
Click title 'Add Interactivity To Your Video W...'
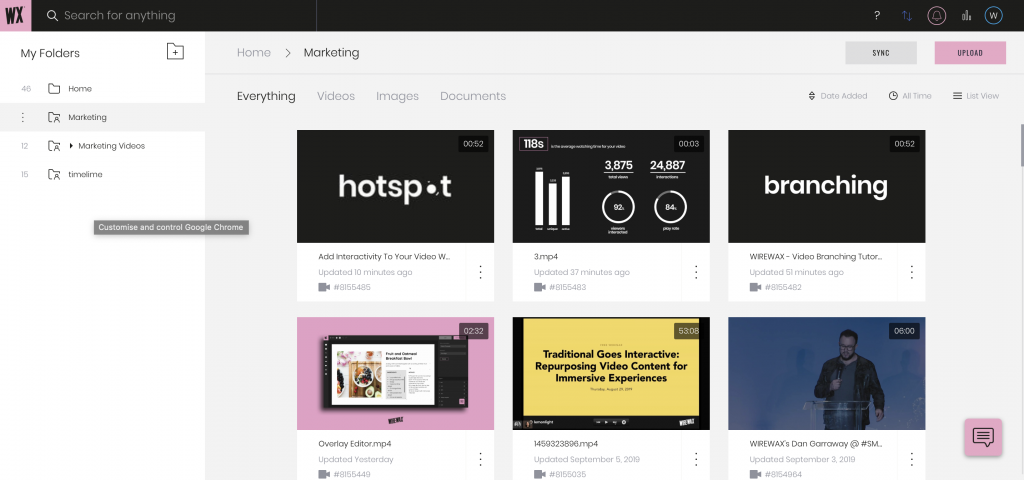(384, 257)
